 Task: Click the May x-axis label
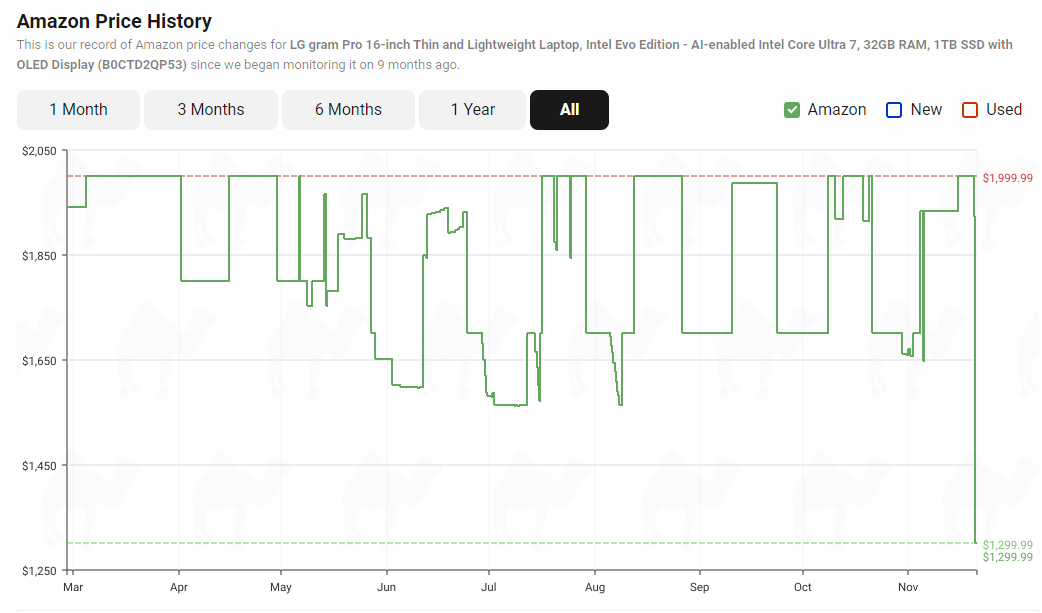[281, 587]
